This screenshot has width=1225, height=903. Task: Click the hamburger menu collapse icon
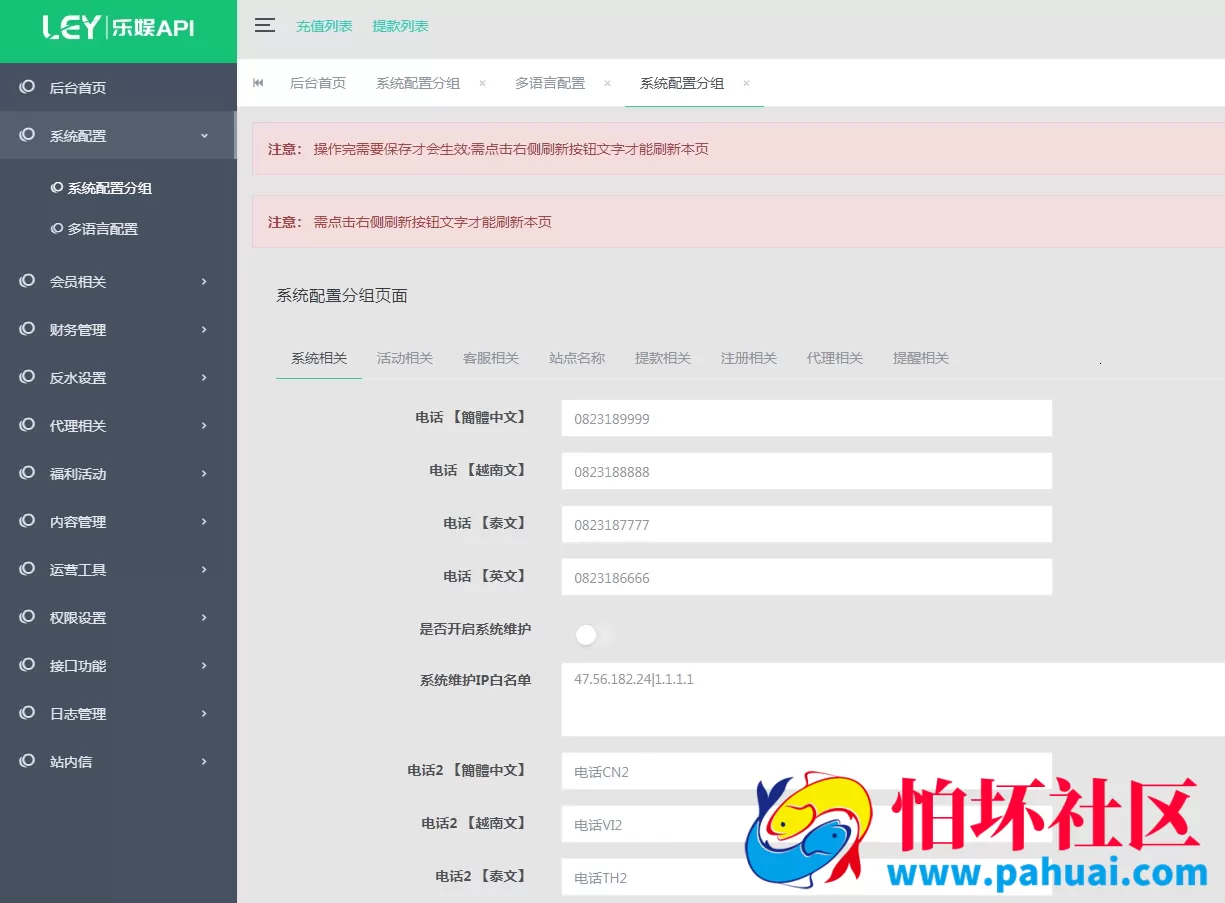265,26
